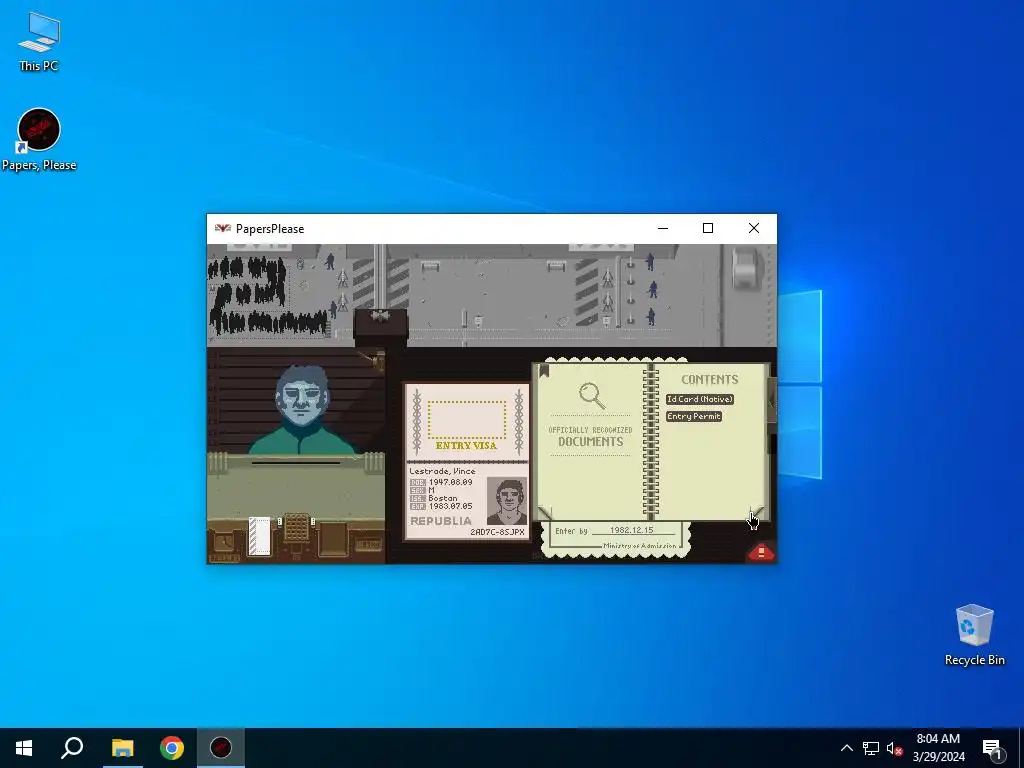Click the rulebook bookmark ribbon

pos(544,371)
